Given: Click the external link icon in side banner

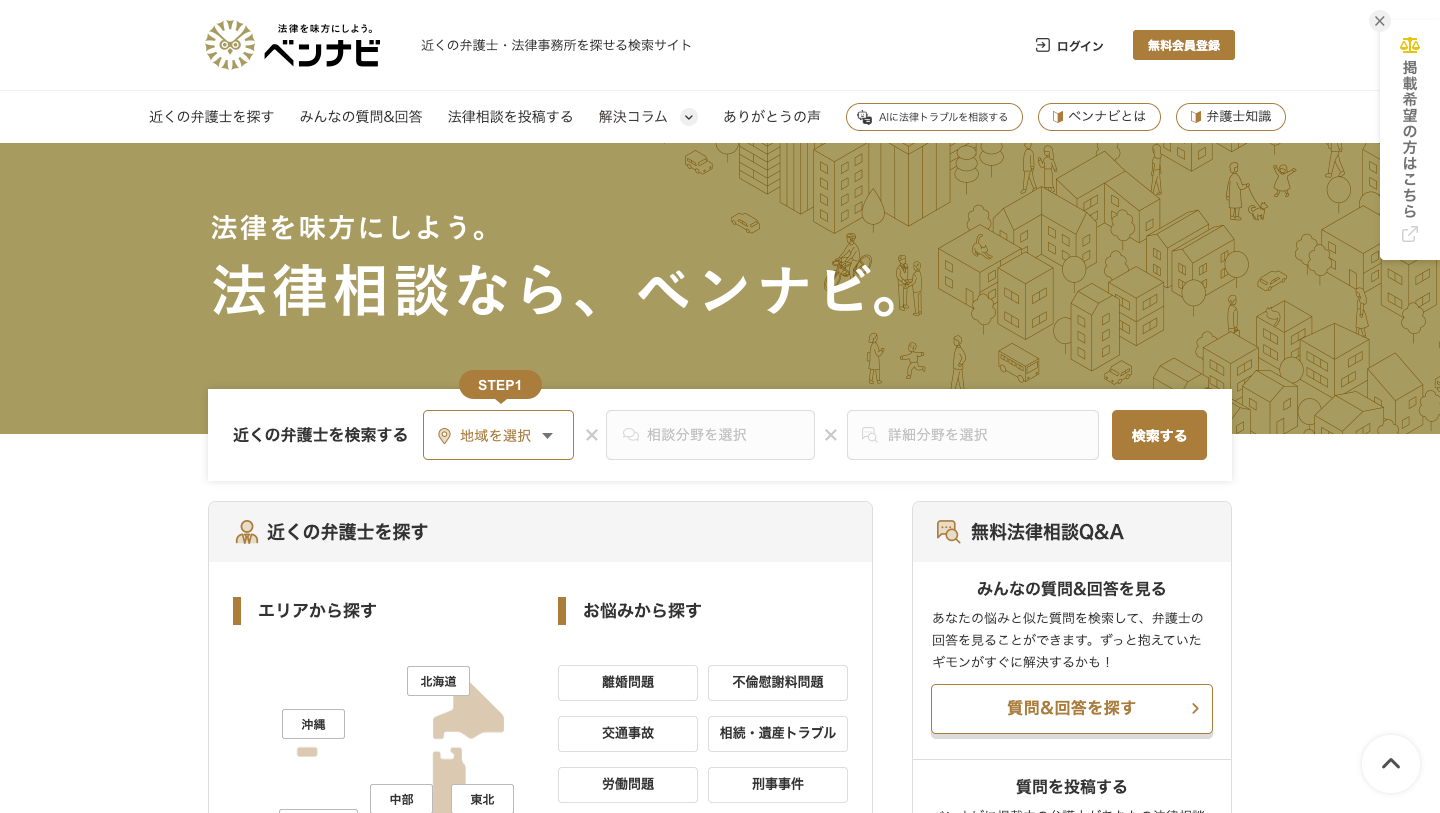Looking at the screenshot, I should pyautogui.click(x=1410, y=234).
